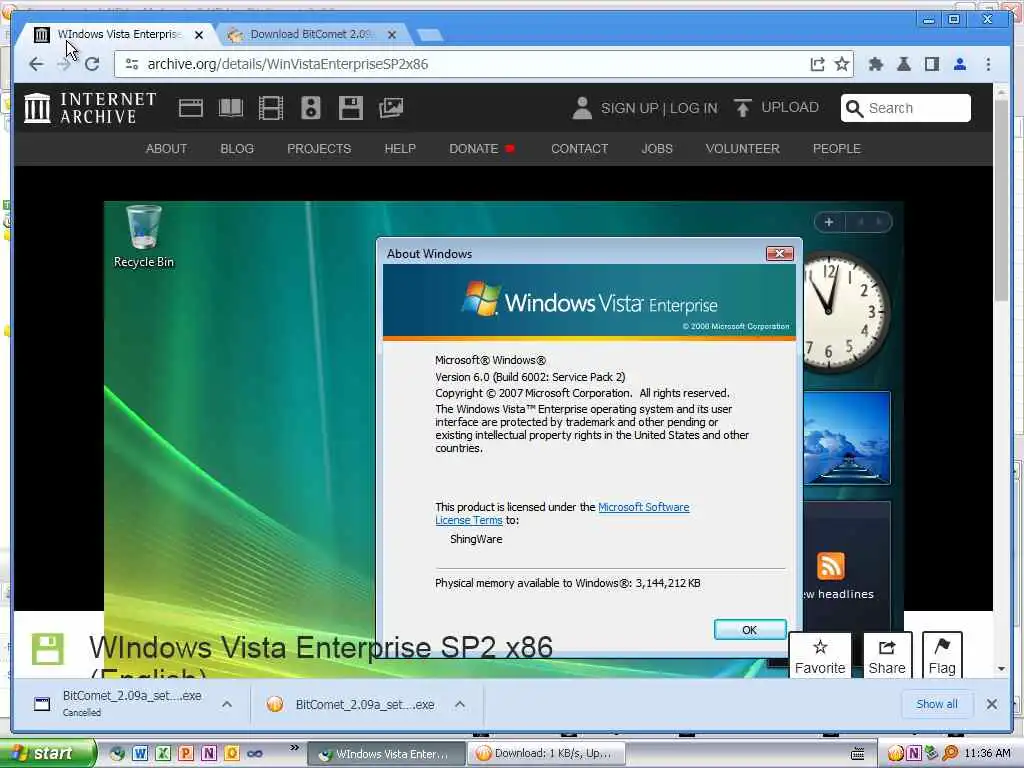The width and height of the screenshot is (1024, 768).
Task: Expand options for second BitComet download
Action: coord(460,704)
